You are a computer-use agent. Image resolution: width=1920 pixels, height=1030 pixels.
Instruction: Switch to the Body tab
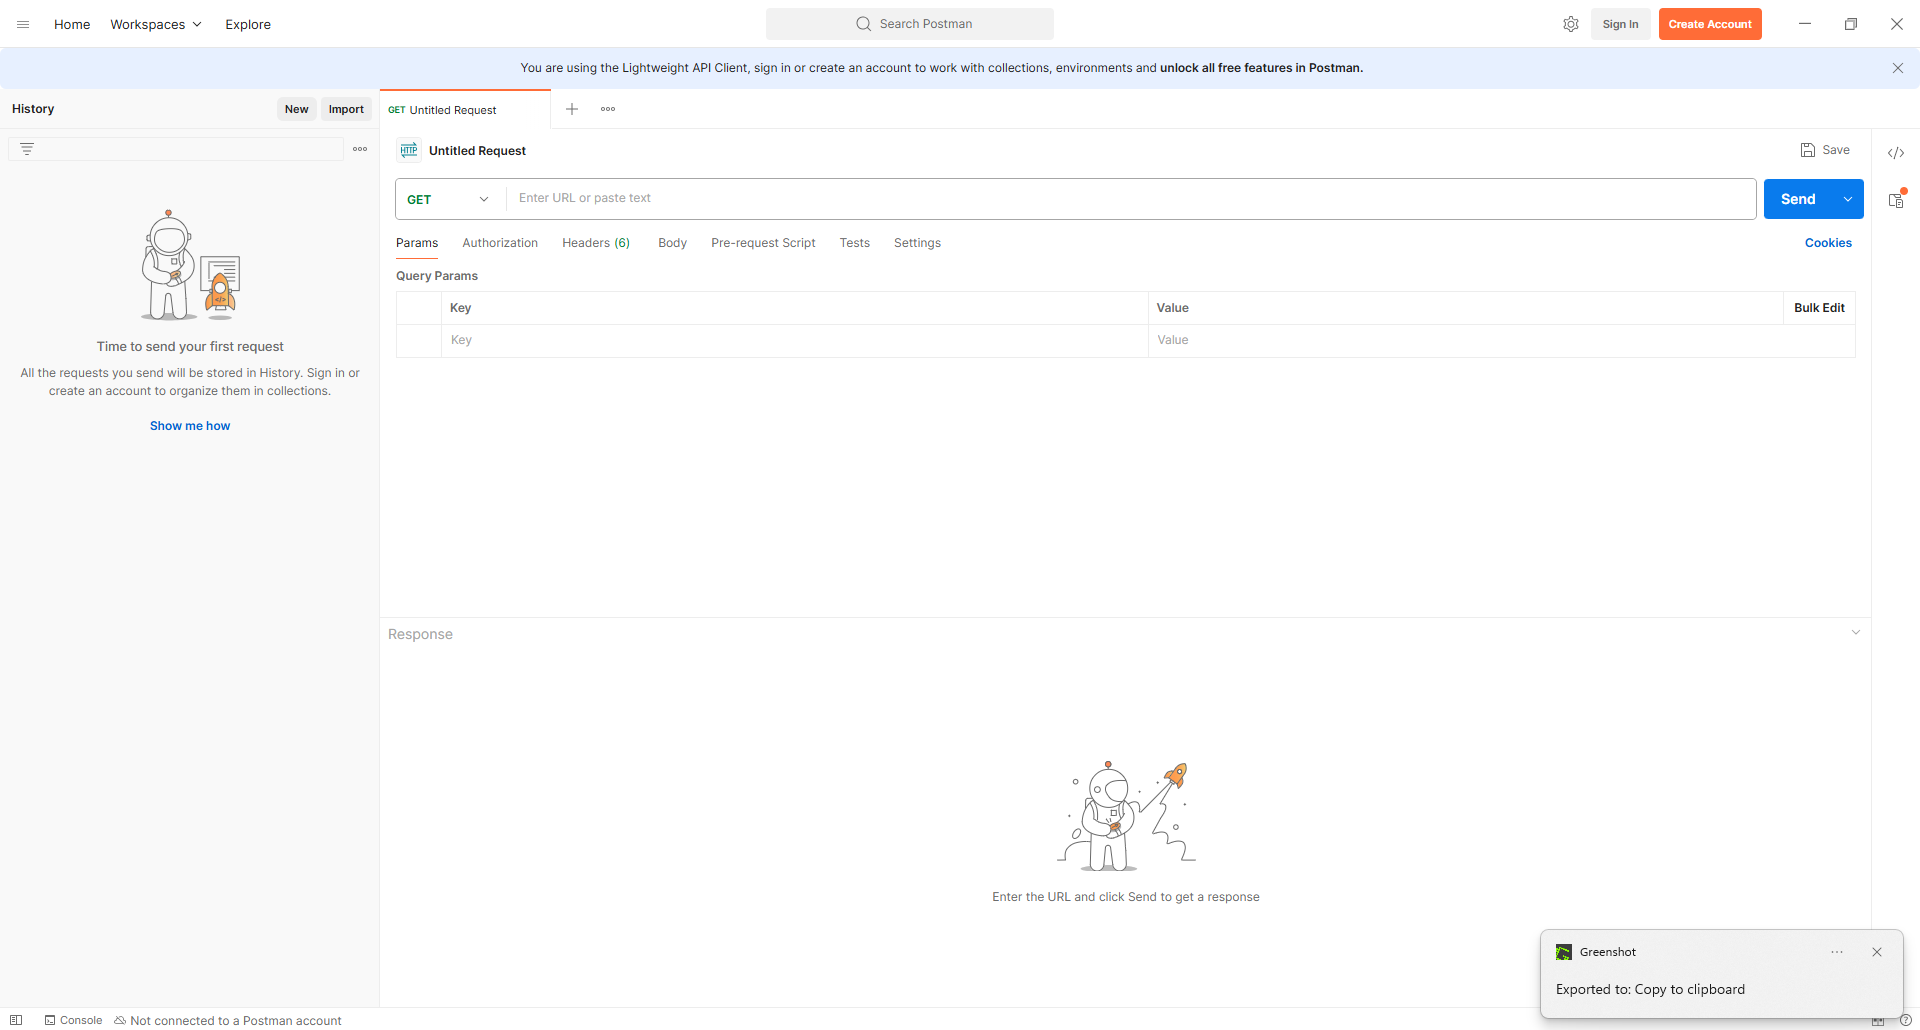[672, 243]
